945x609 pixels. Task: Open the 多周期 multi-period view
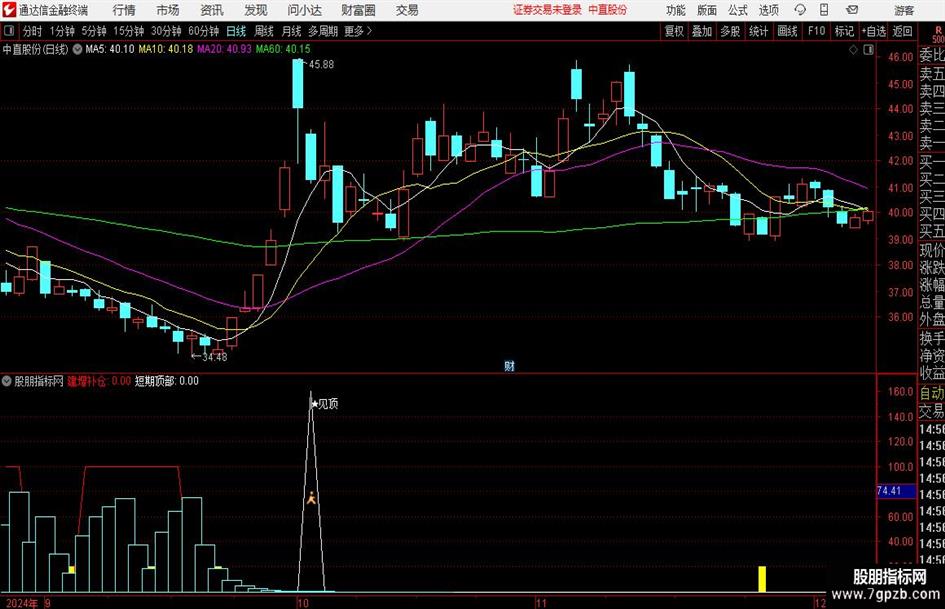pyautogui.click(x=322, y=31)
